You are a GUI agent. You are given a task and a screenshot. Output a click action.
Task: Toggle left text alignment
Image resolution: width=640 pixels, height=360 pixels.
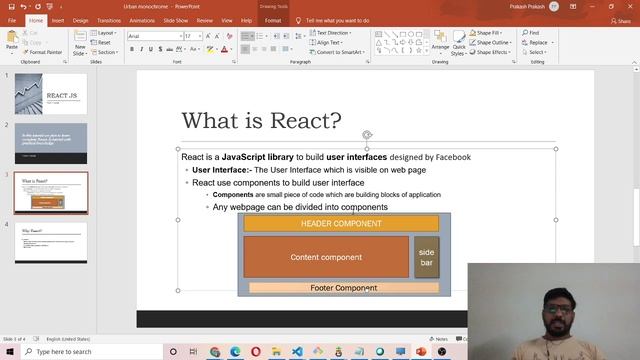tap(245, 49)
